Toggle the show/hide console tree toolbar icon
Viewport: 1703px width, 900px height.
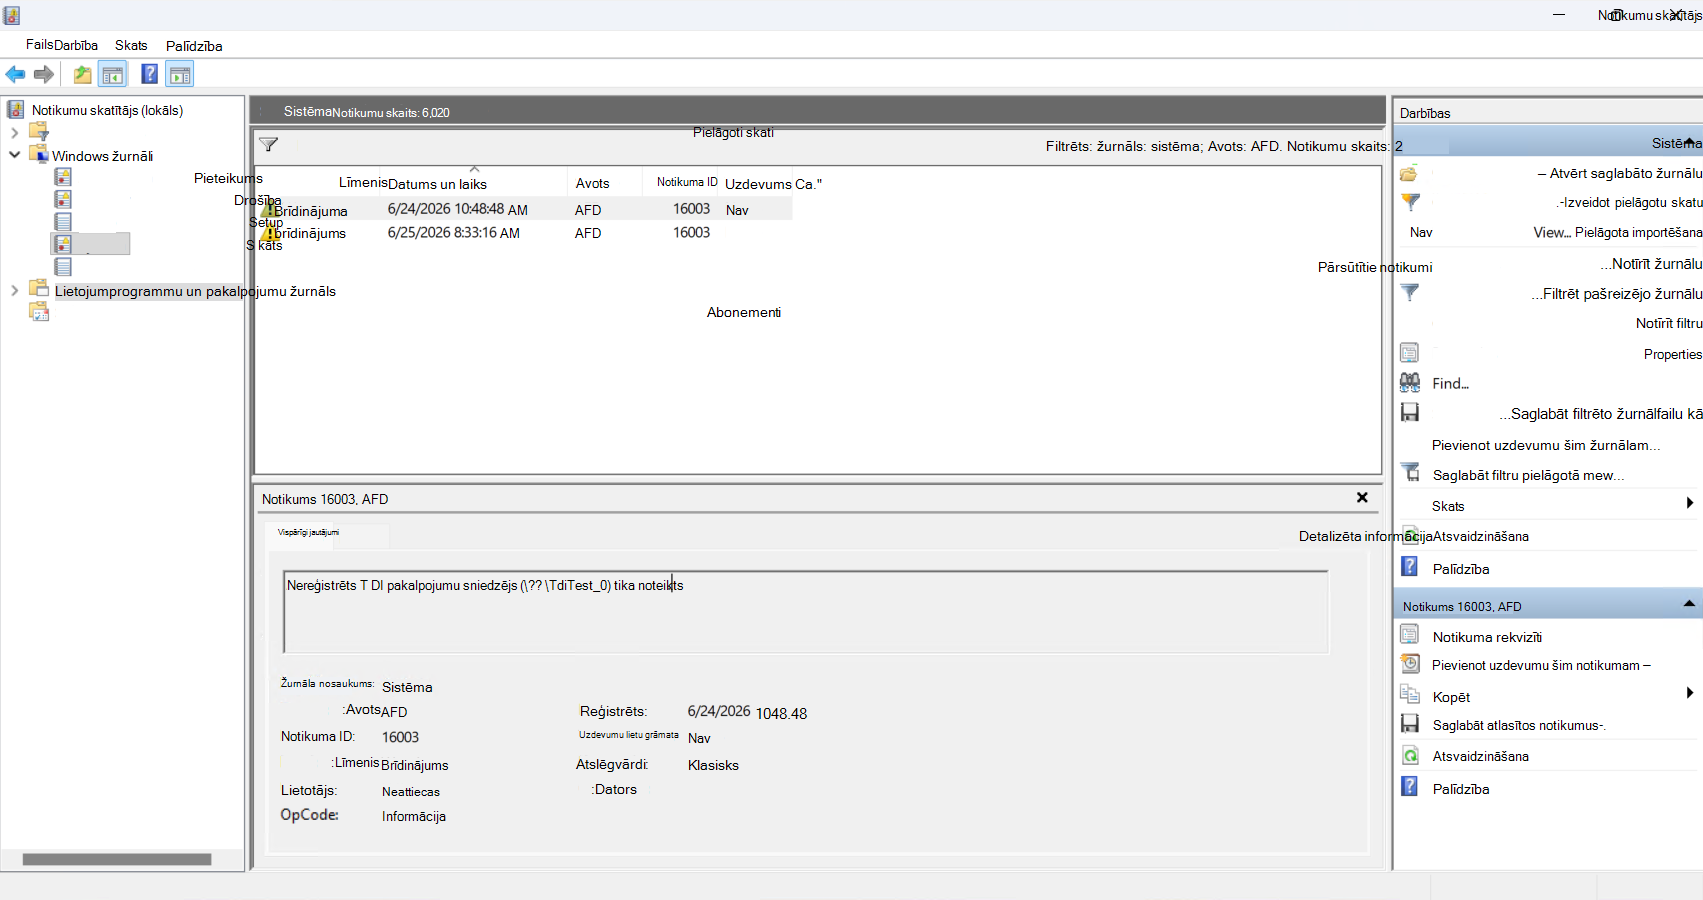point(113,74)
